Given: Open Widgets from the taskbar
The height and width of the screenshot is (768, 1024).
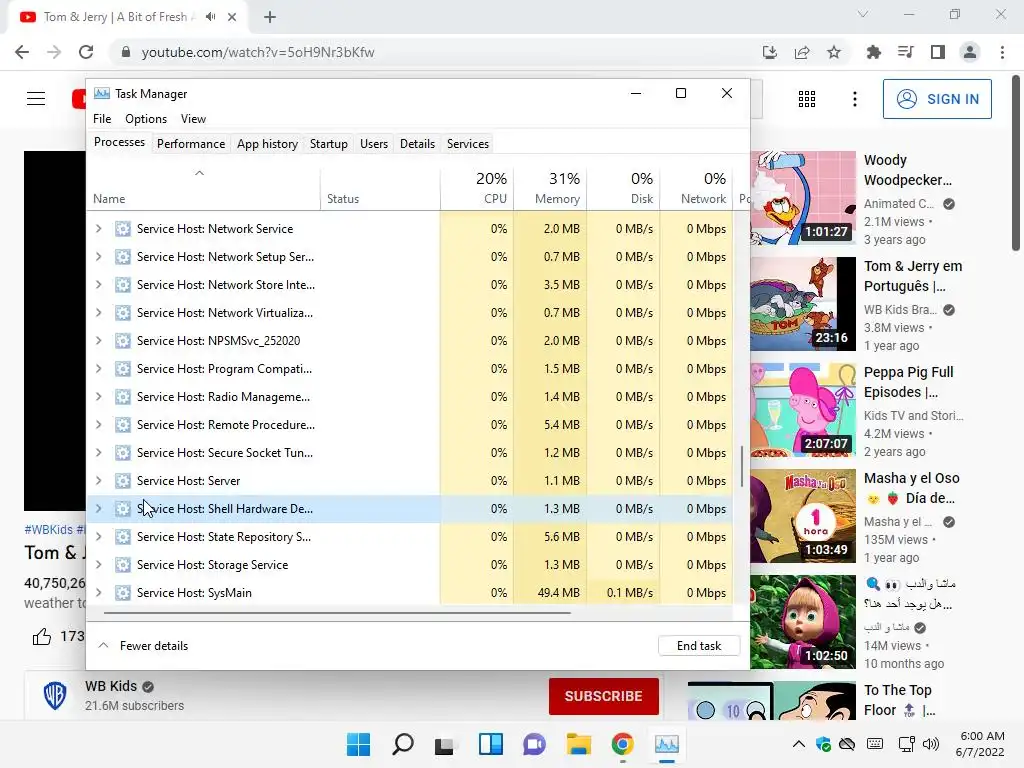Looking at the screenshot, I should 490,744.
